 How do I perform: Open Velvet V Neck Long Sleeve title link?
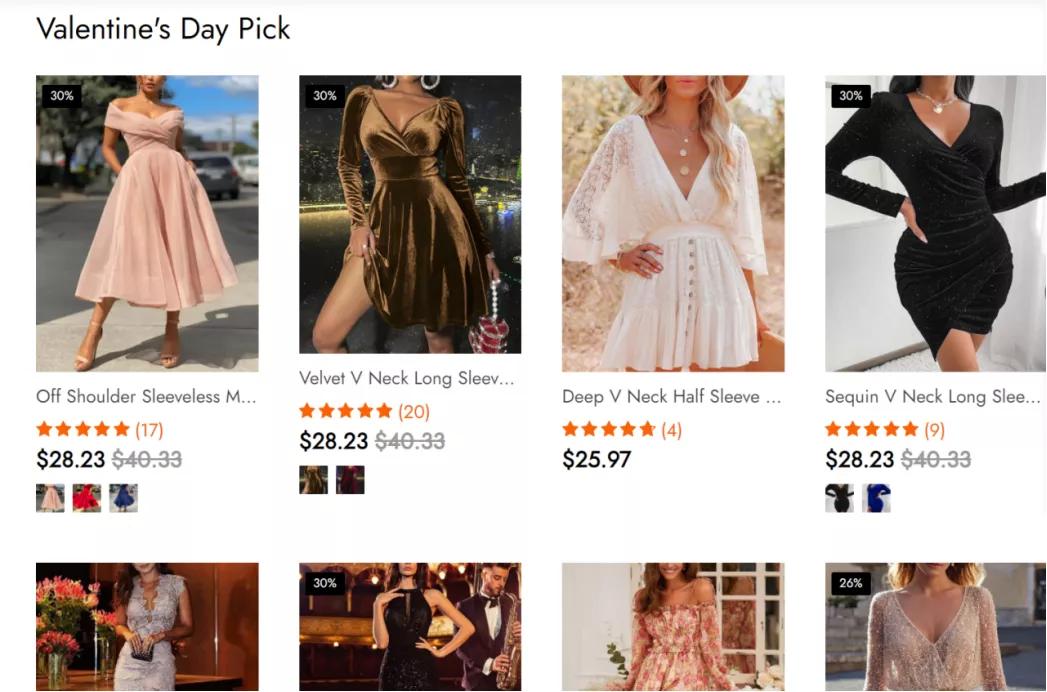pyautogui.click(x=407, y=378)
